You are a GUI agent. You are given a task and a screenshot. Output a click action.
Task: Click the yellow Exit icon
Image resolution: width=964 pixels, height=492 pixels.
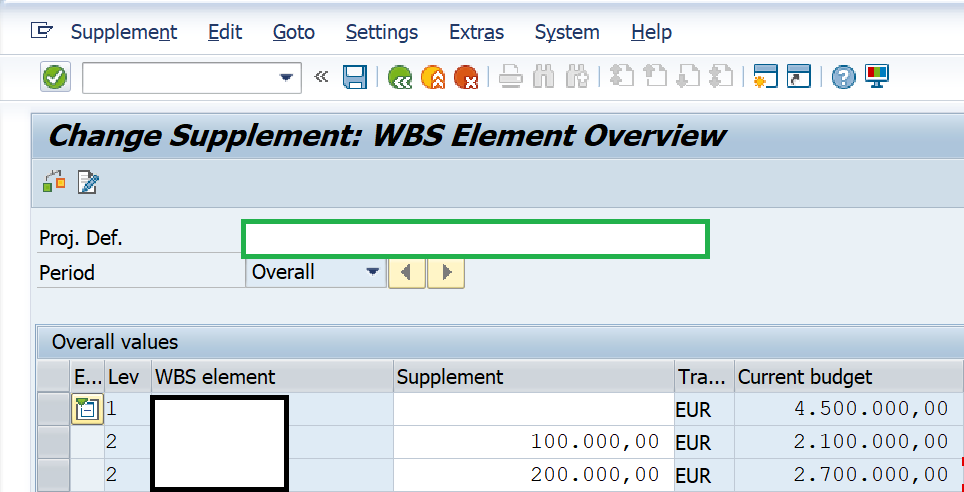tap(433, 77)
